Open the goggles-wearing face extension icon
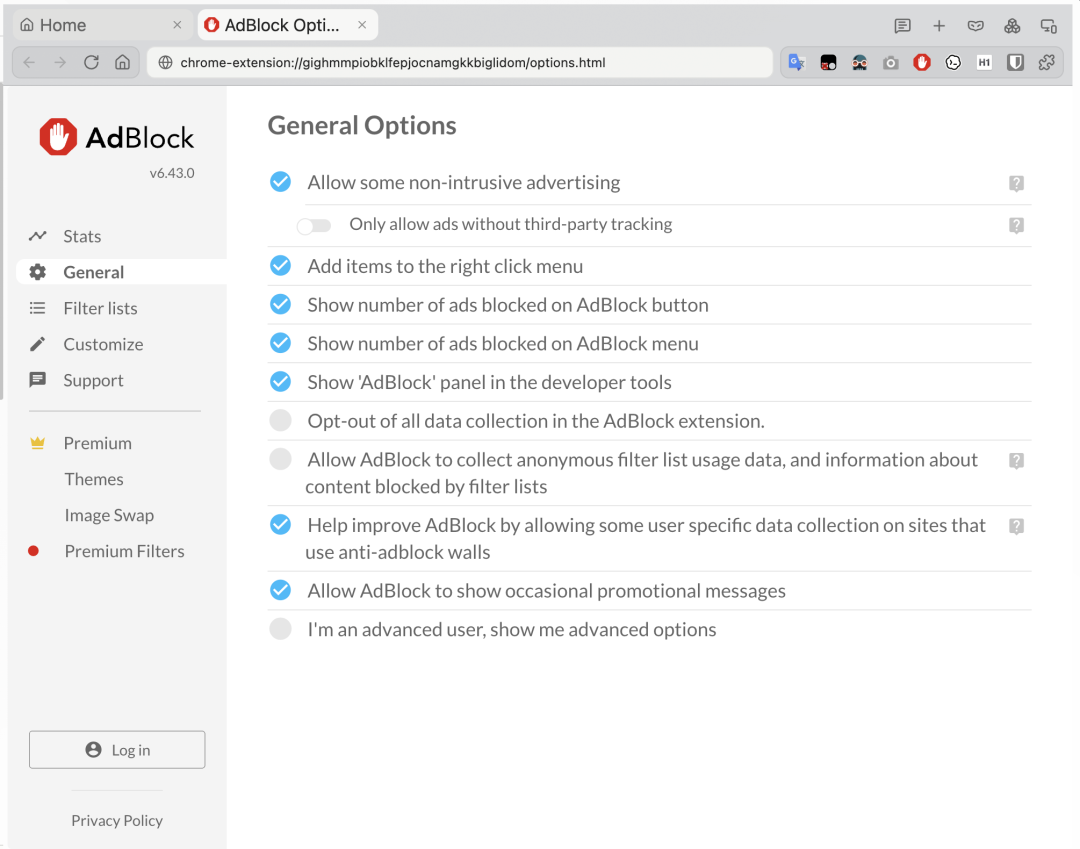The height and width of the screenshot is (849, 1080). [x=860, y=63]
